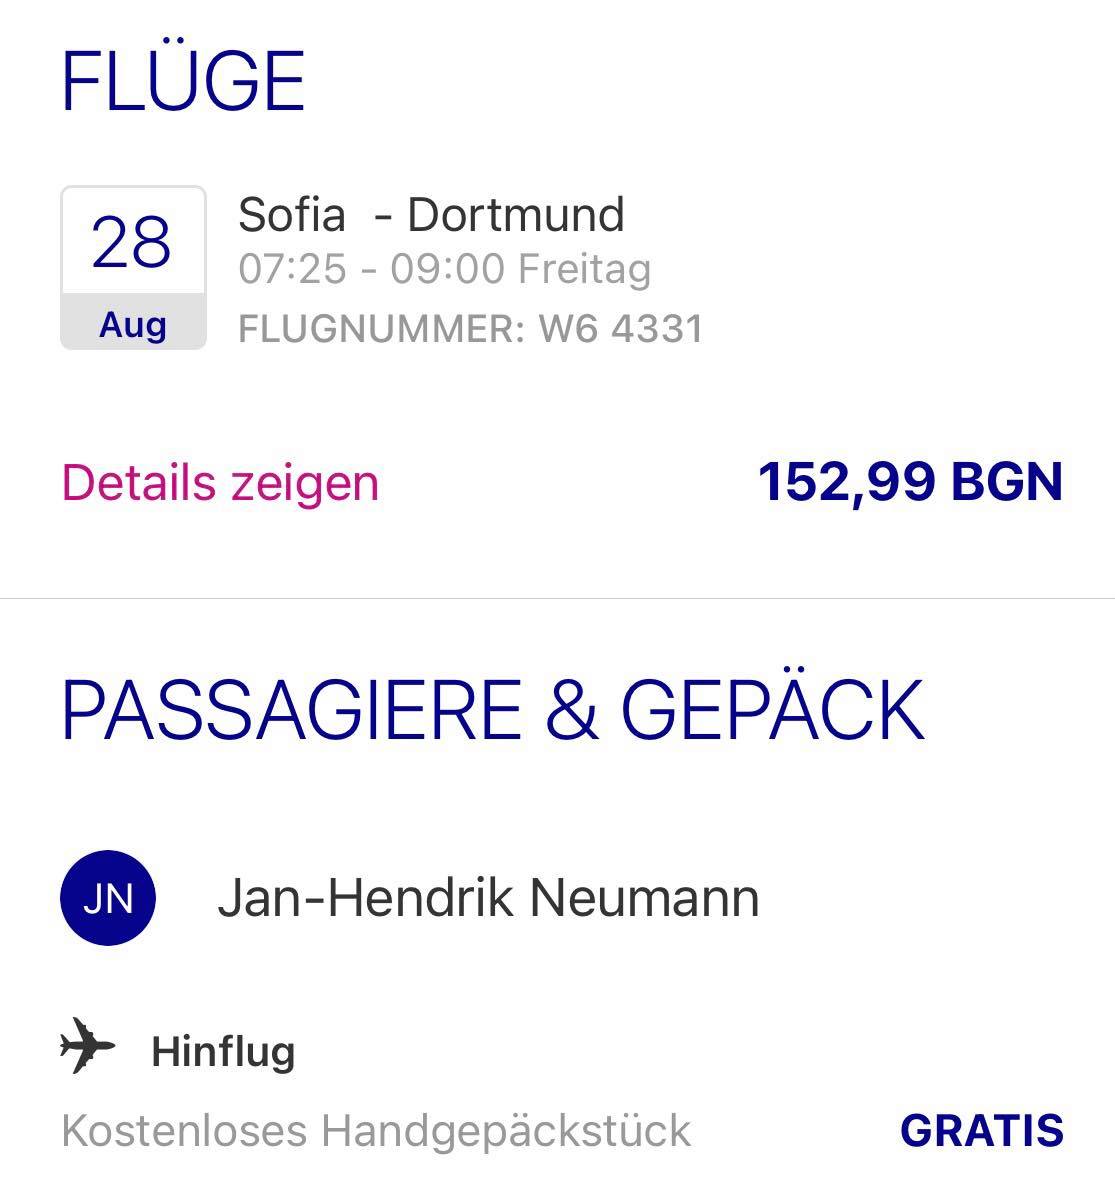Viewport: 1115px width, 1191px height.
Task: Click the PASSAGIERE & GEPÄCK heading
Action: click(492, 710)
